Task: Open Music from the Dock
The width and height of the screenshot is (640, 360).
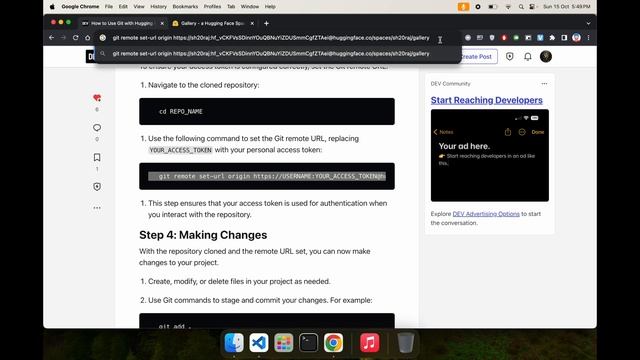Action: pyautogui.click(x=370, y=342)
